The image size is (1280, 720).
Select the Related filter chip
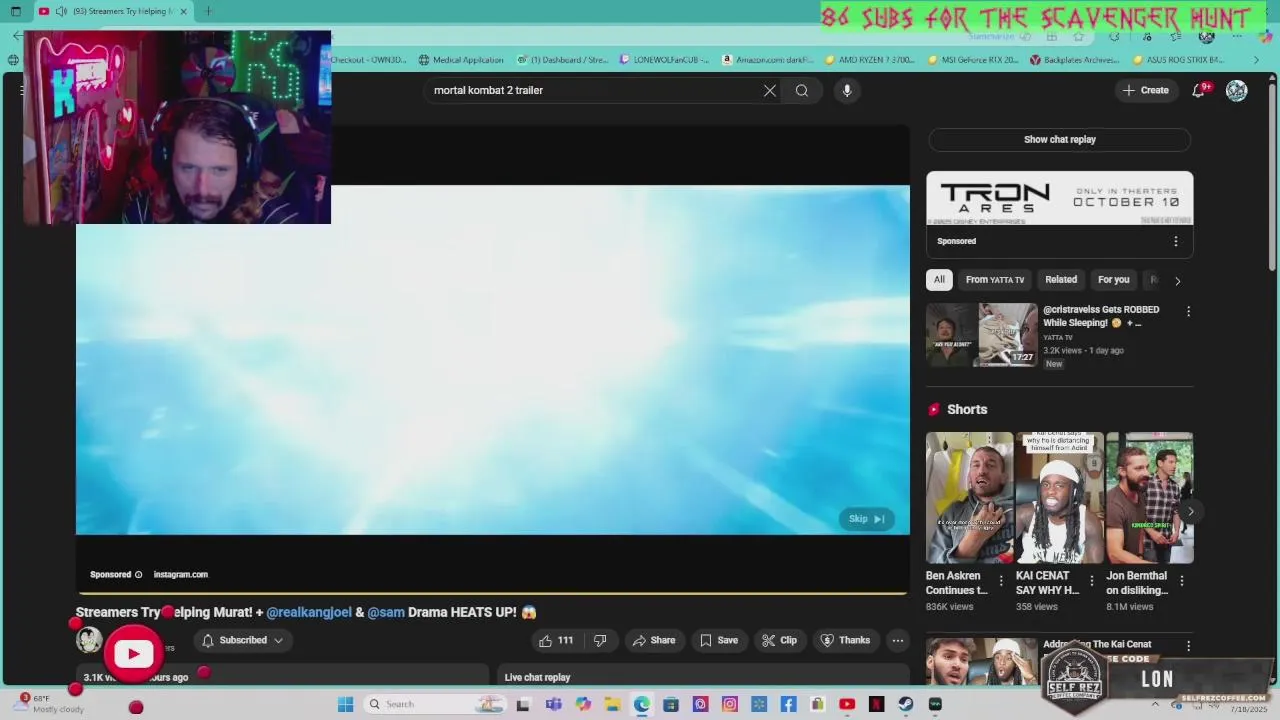(x=1061, y=280)
